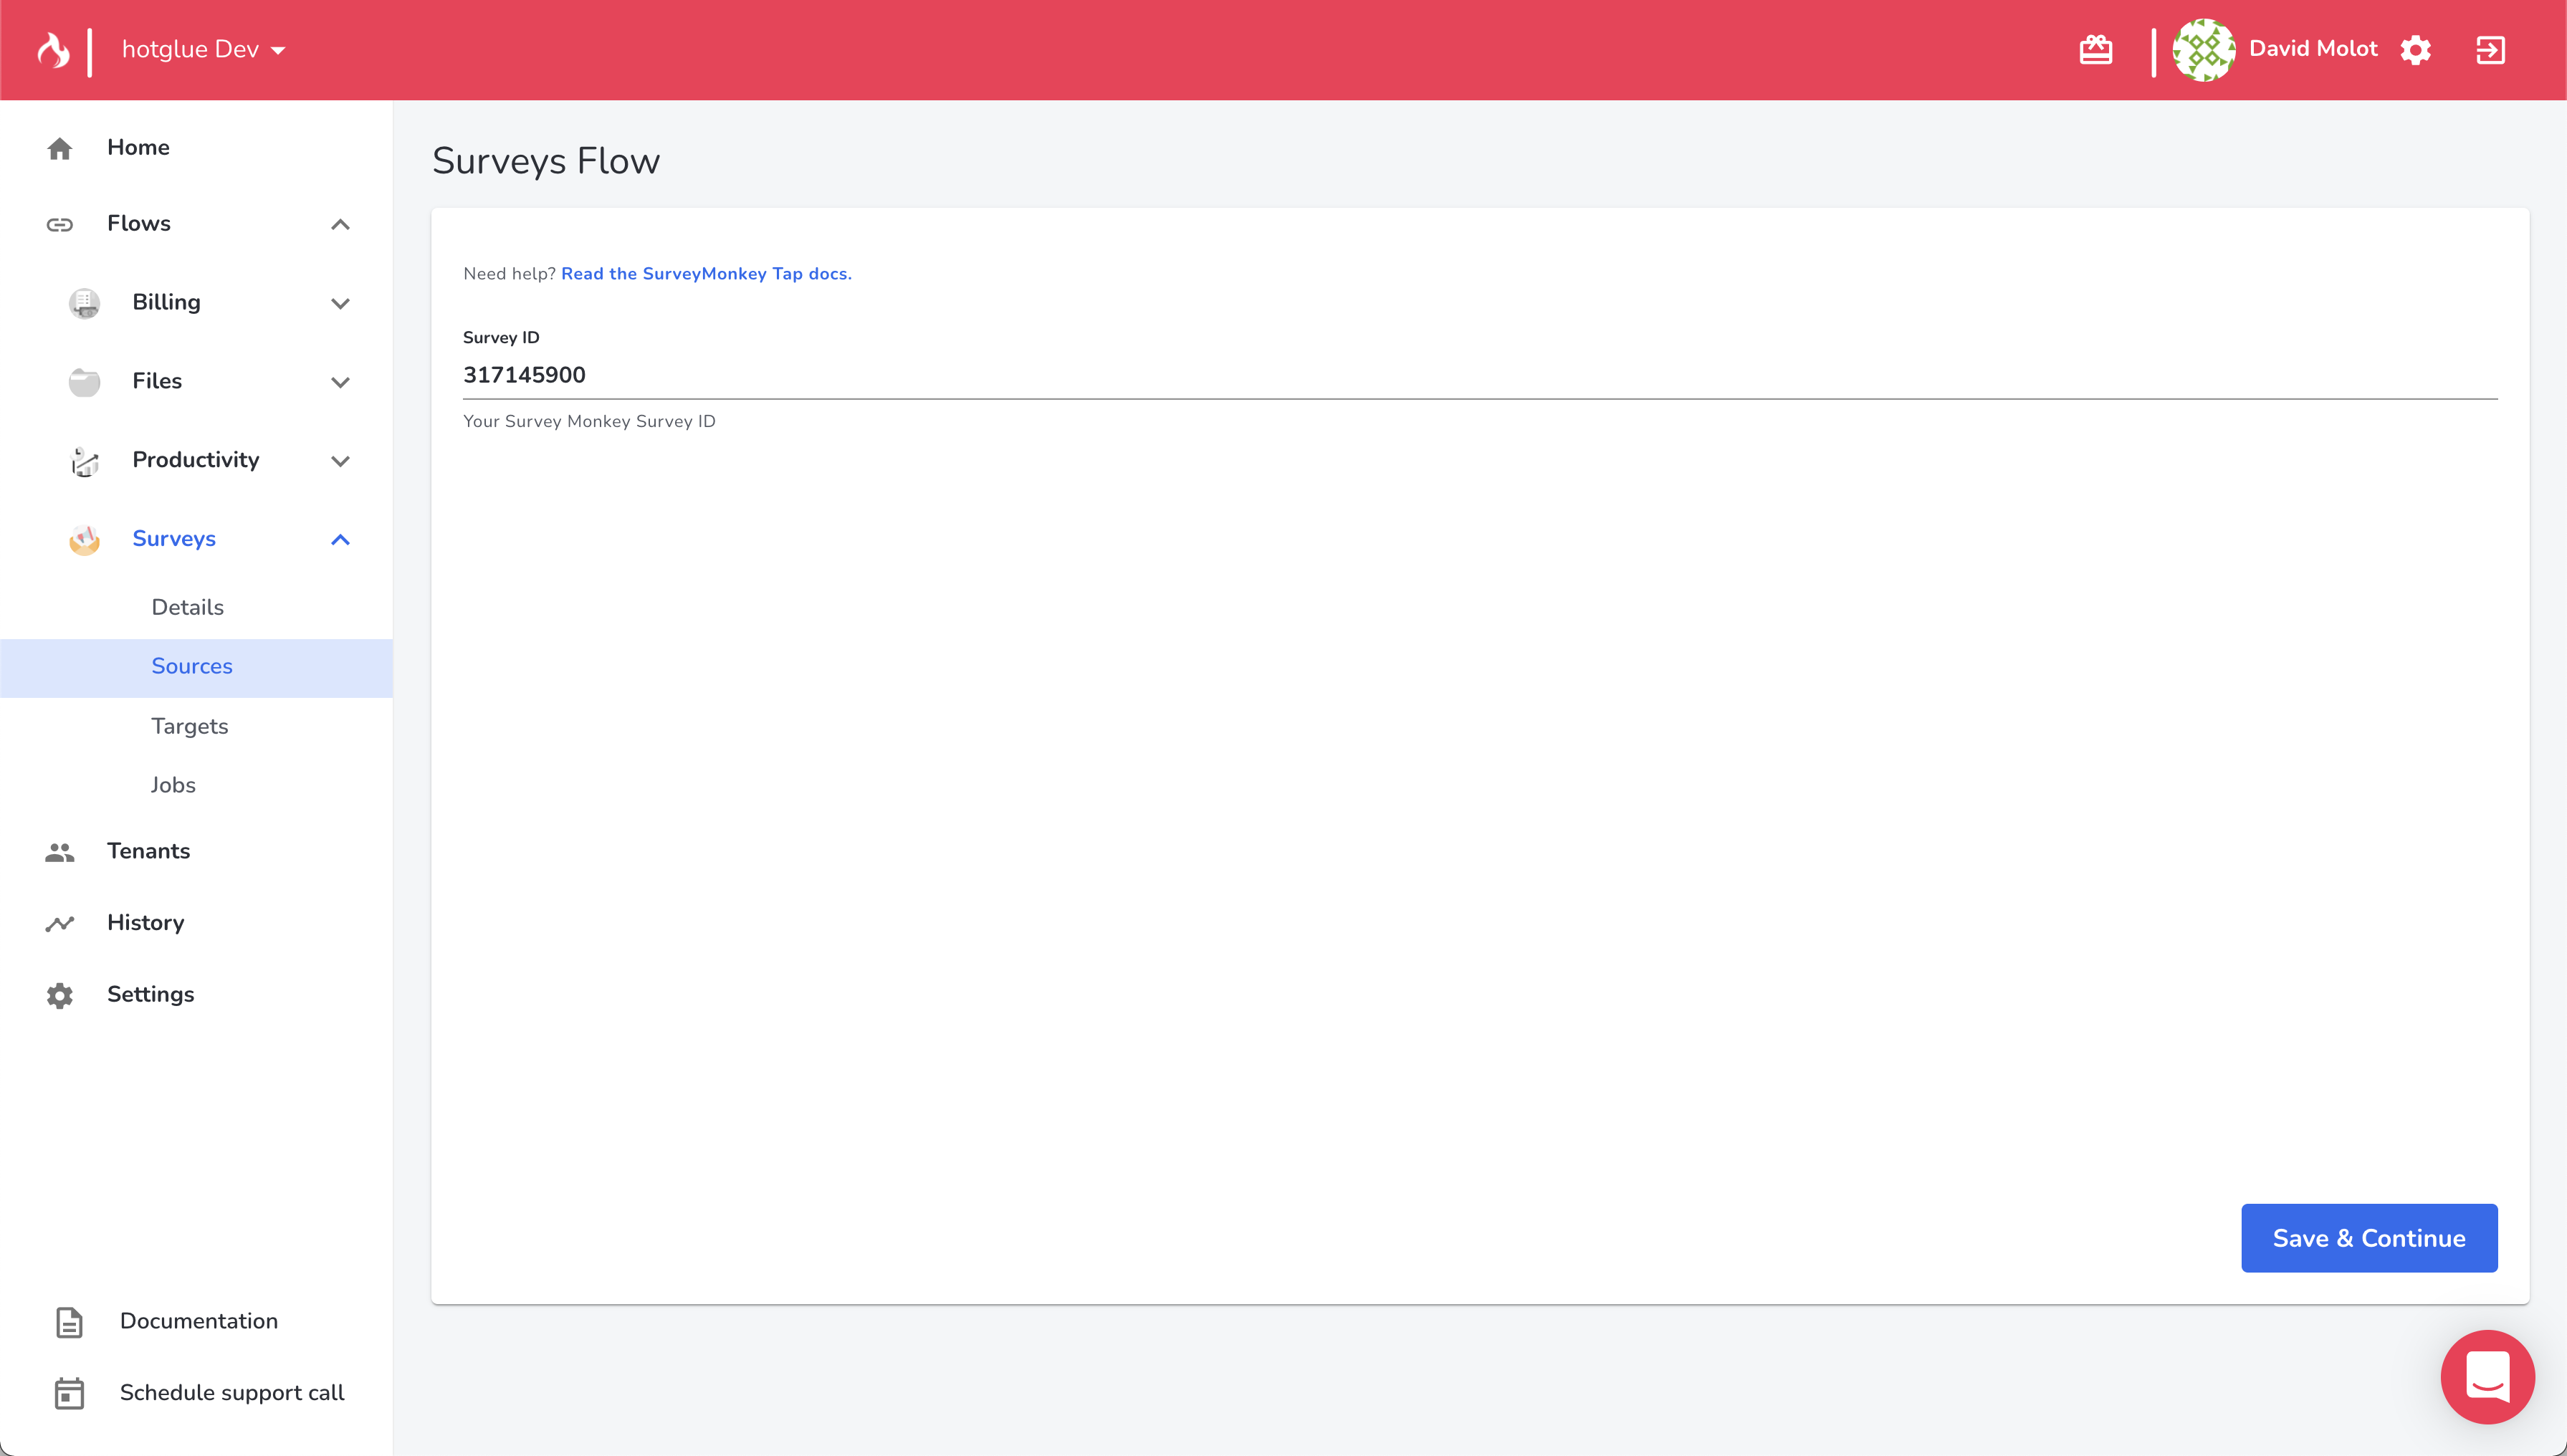This screenshot has height=1456, width=2567.
Task: Click the Survey ID input field
Action: (x=1478, y=375)
